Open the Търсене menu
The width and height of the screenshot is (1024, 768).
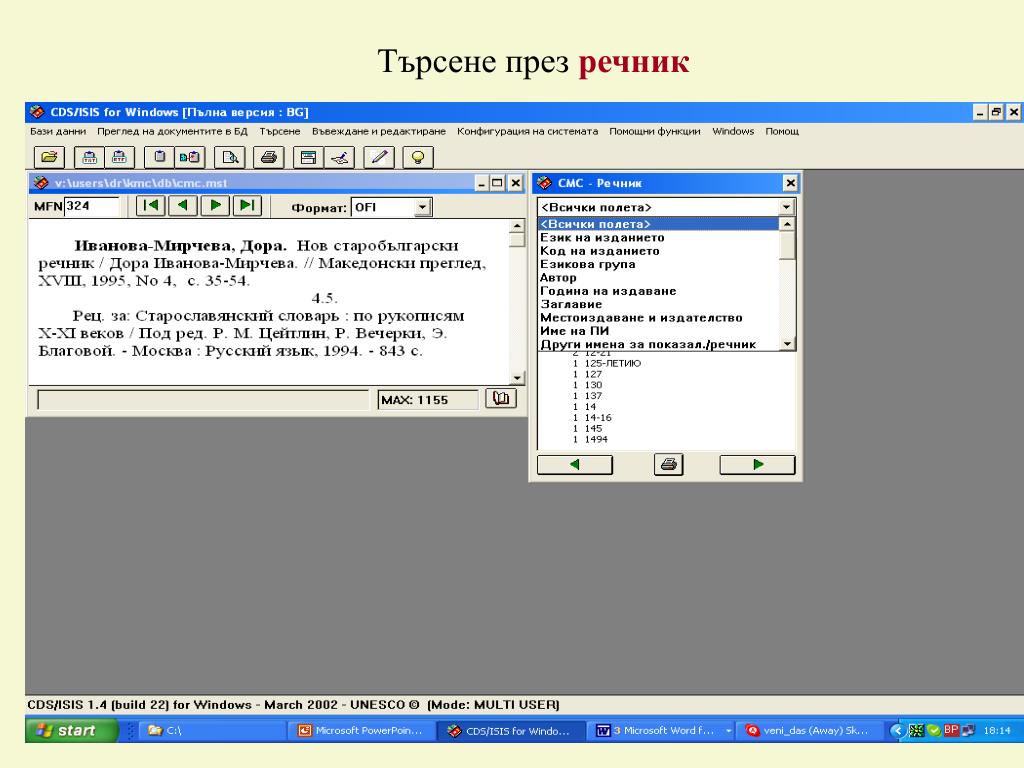[x=280, y=131]
